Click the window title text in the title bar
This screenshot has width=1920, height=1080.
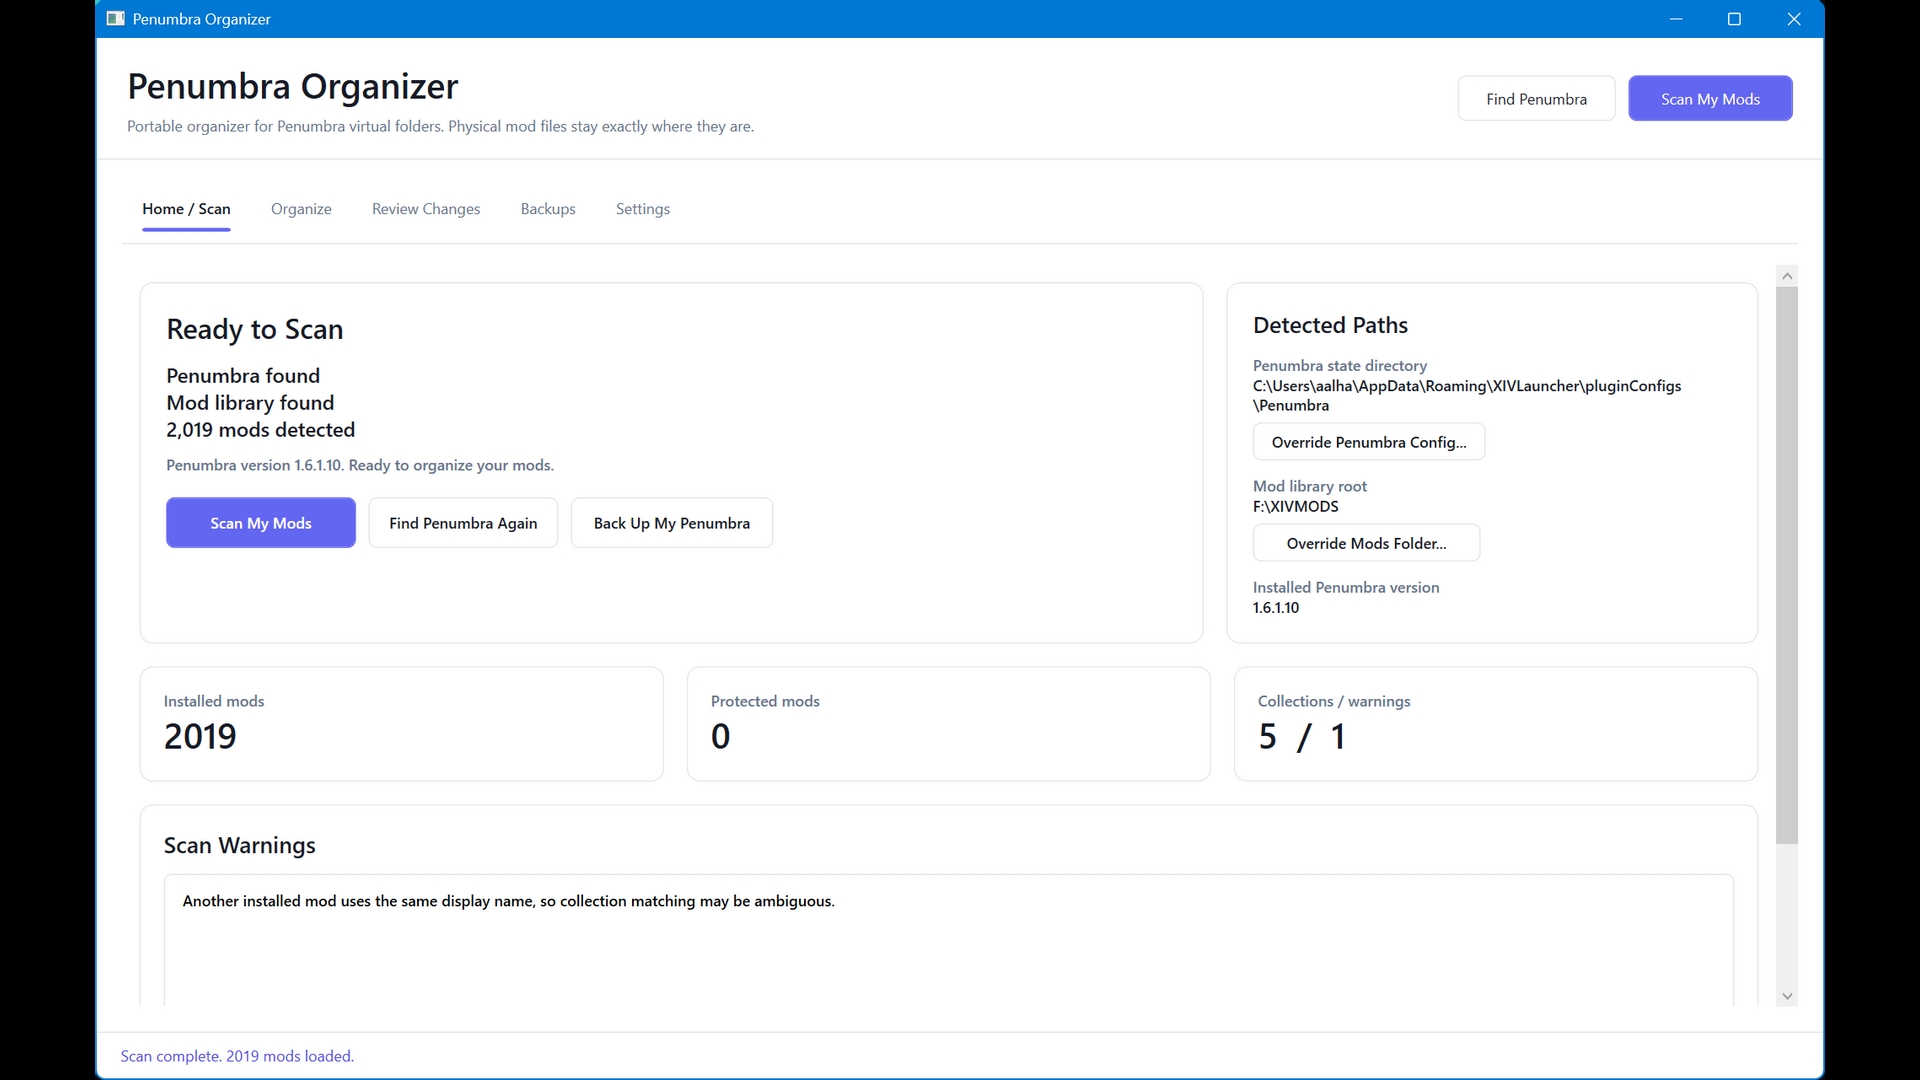click(202, 19)
